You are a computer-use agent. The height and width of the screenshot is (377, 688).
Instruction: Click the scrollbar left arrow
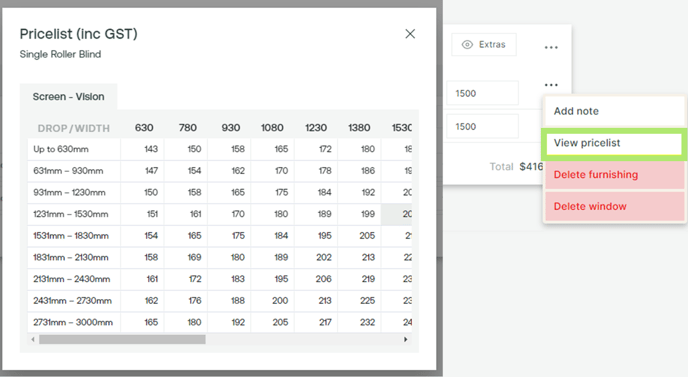(33, 339)
